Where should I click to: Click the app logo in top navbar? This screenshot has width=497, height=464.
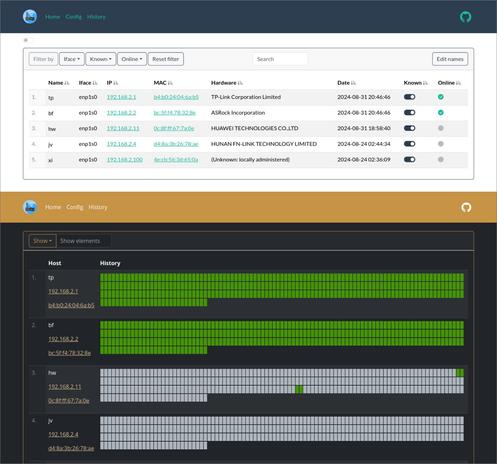[x=30, y=17]
